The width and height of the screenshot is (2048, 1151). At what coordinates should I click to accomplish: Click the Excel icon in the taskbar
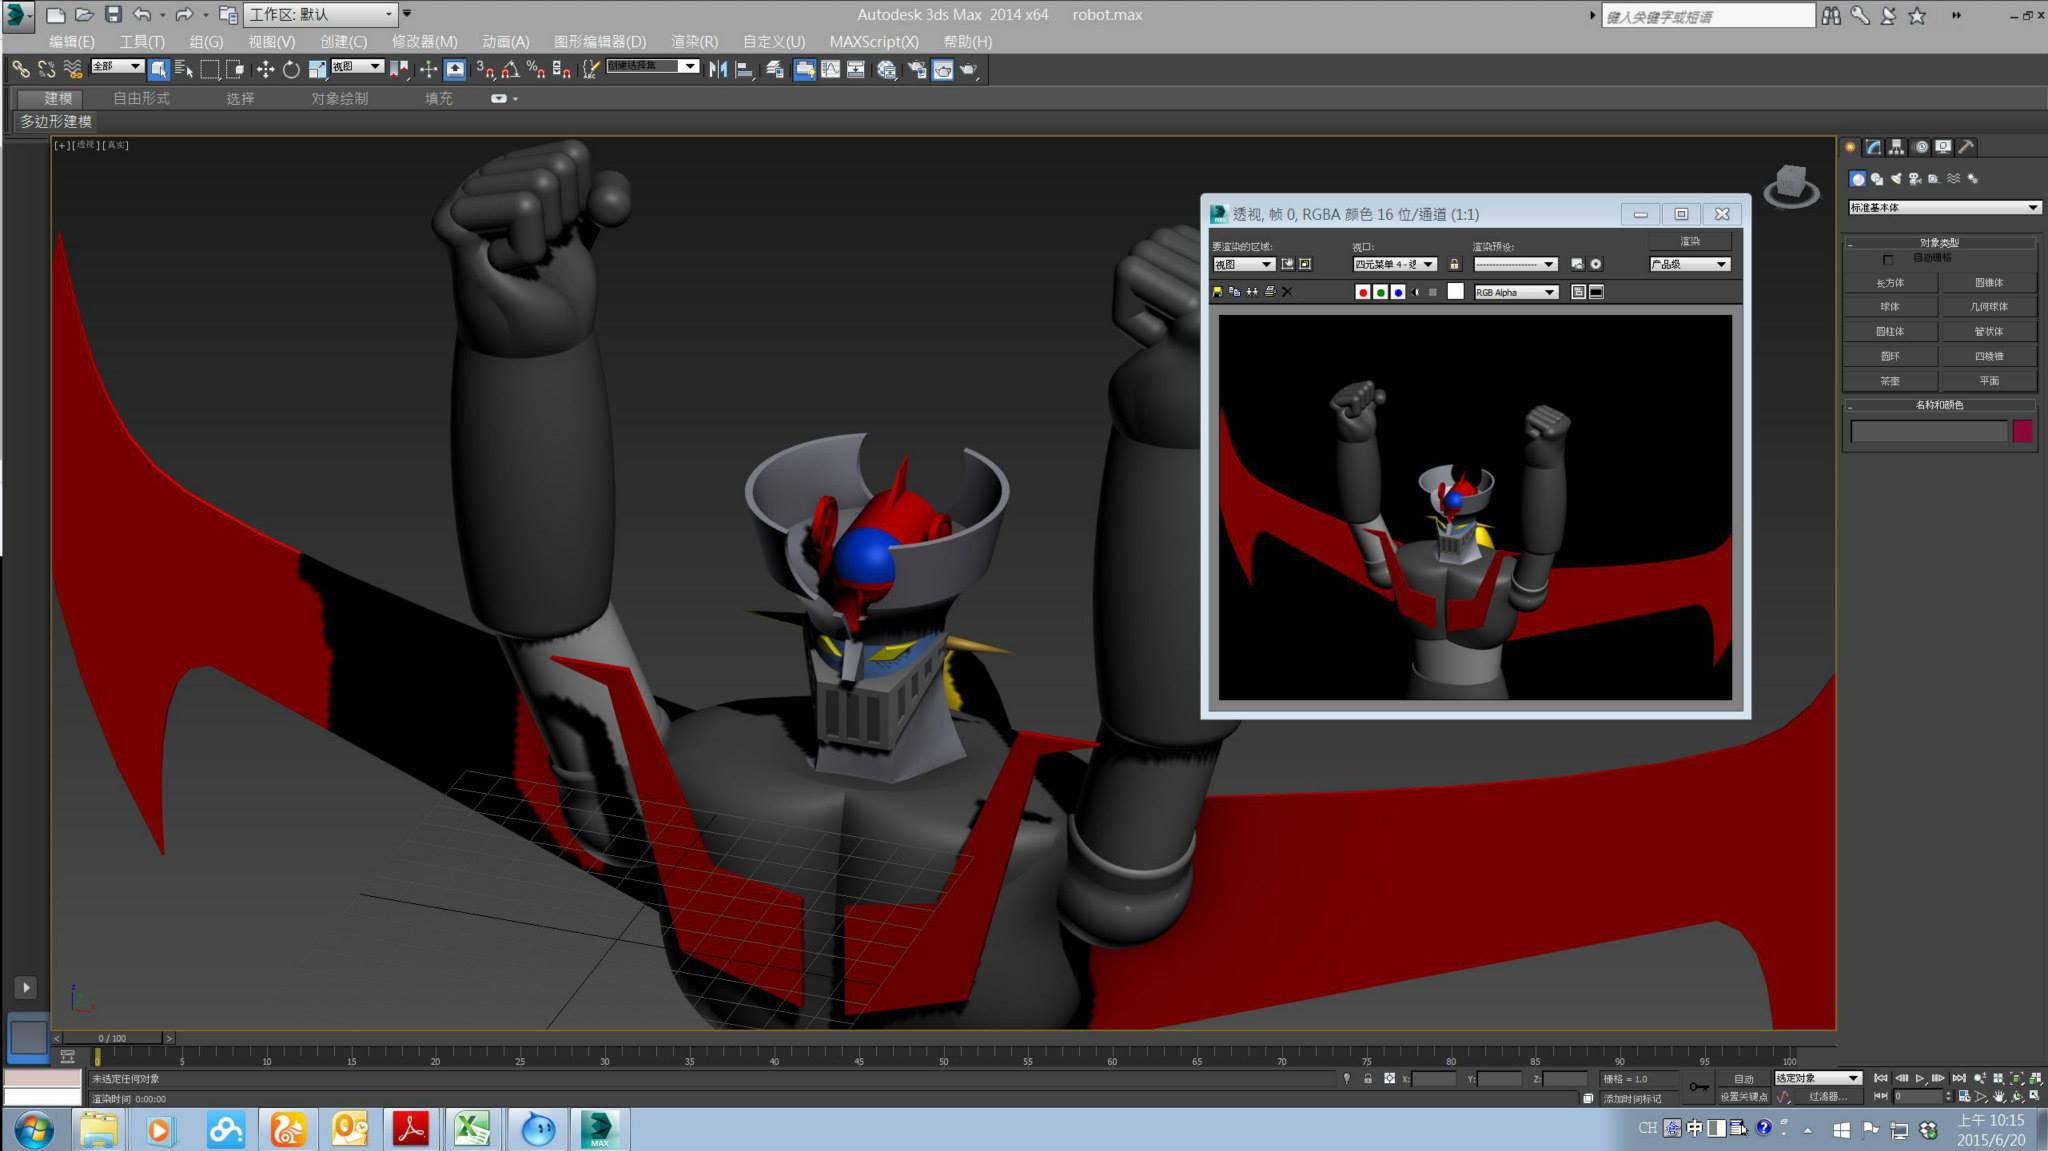(x=472, y=1130)
